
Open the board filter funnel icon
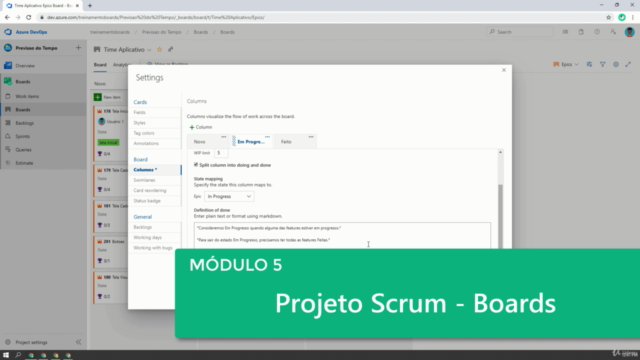602,64
